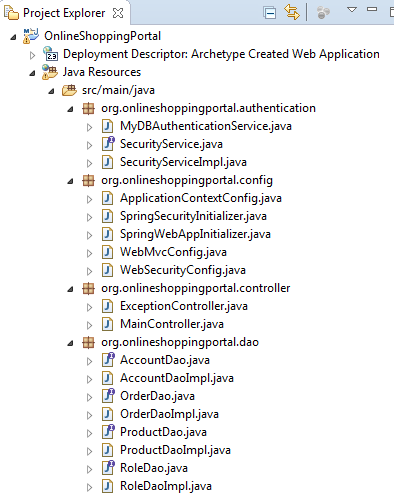Click the ExceptionController.java file icon
Viewport: 394px width, 496px height.
point(107,306)
